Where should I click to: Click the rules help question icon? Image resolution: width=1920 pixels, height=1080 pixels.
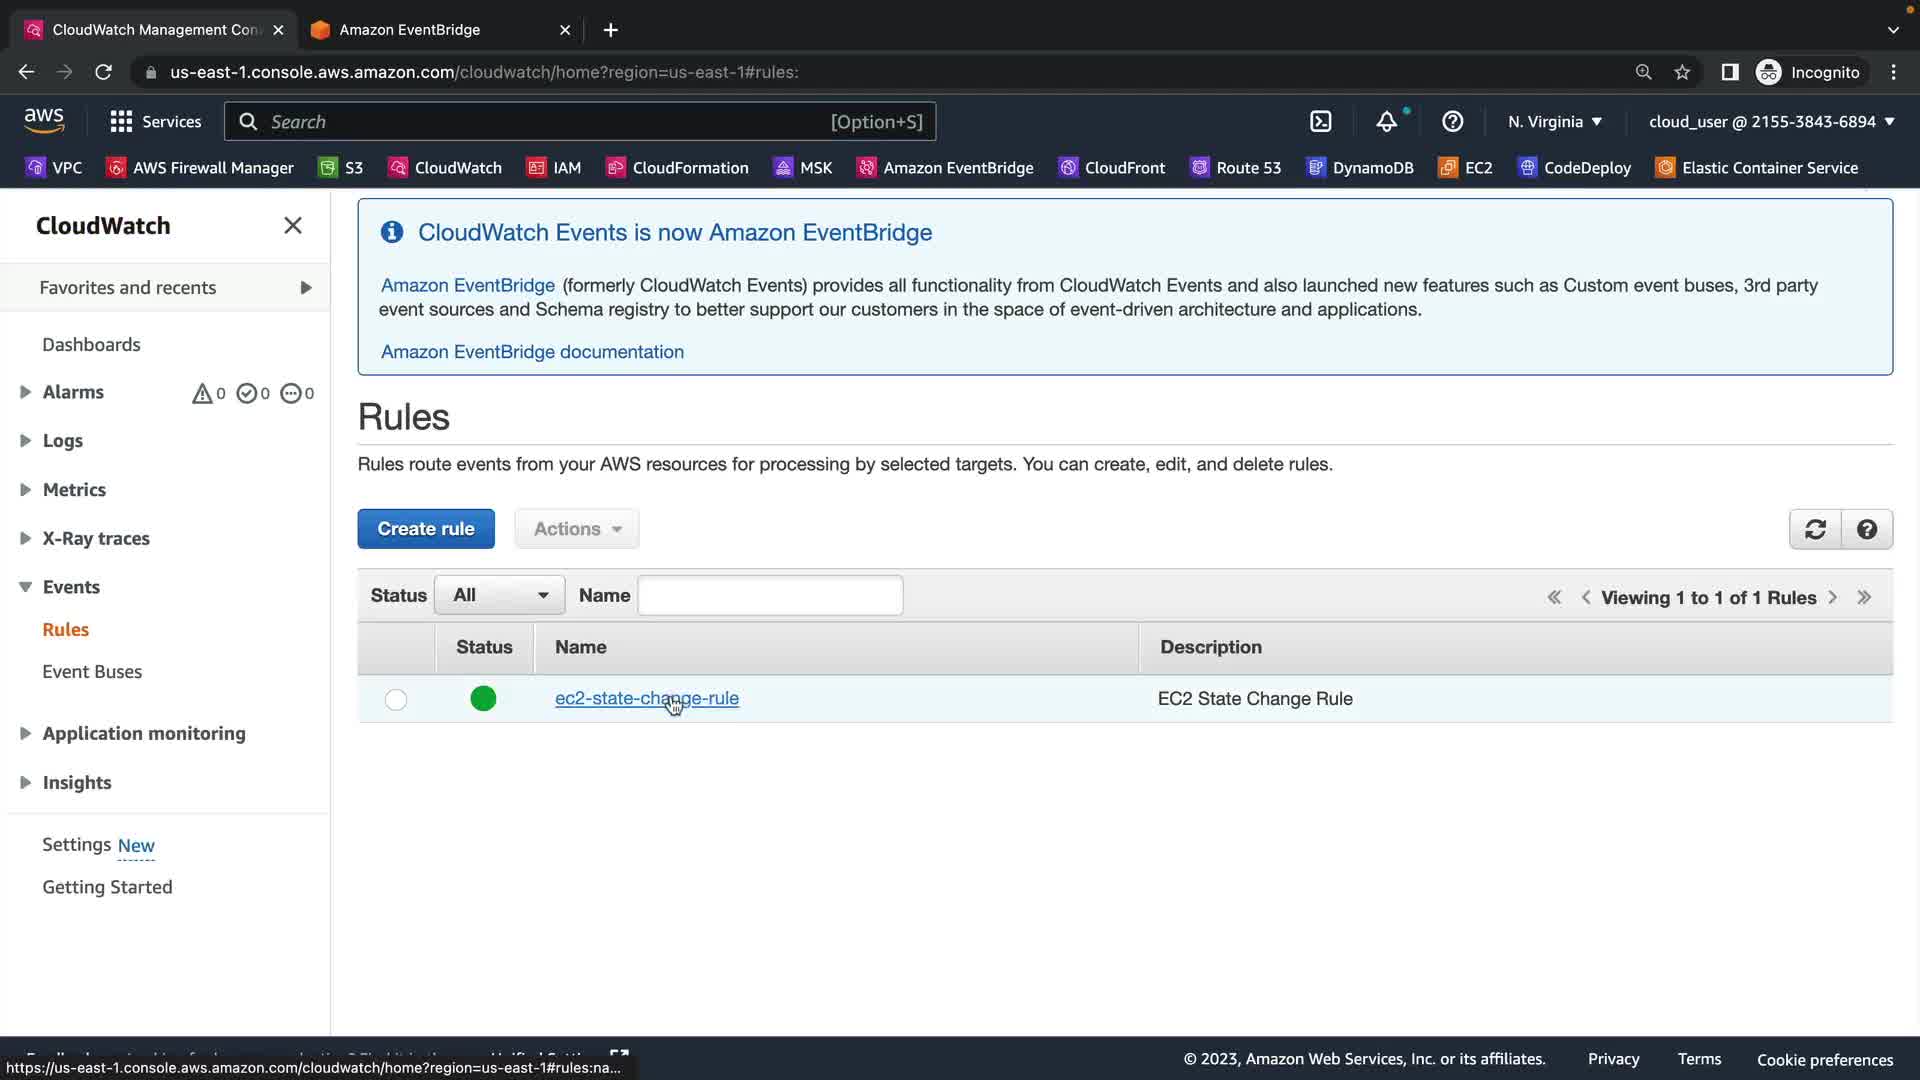[x=1866, y=529]
